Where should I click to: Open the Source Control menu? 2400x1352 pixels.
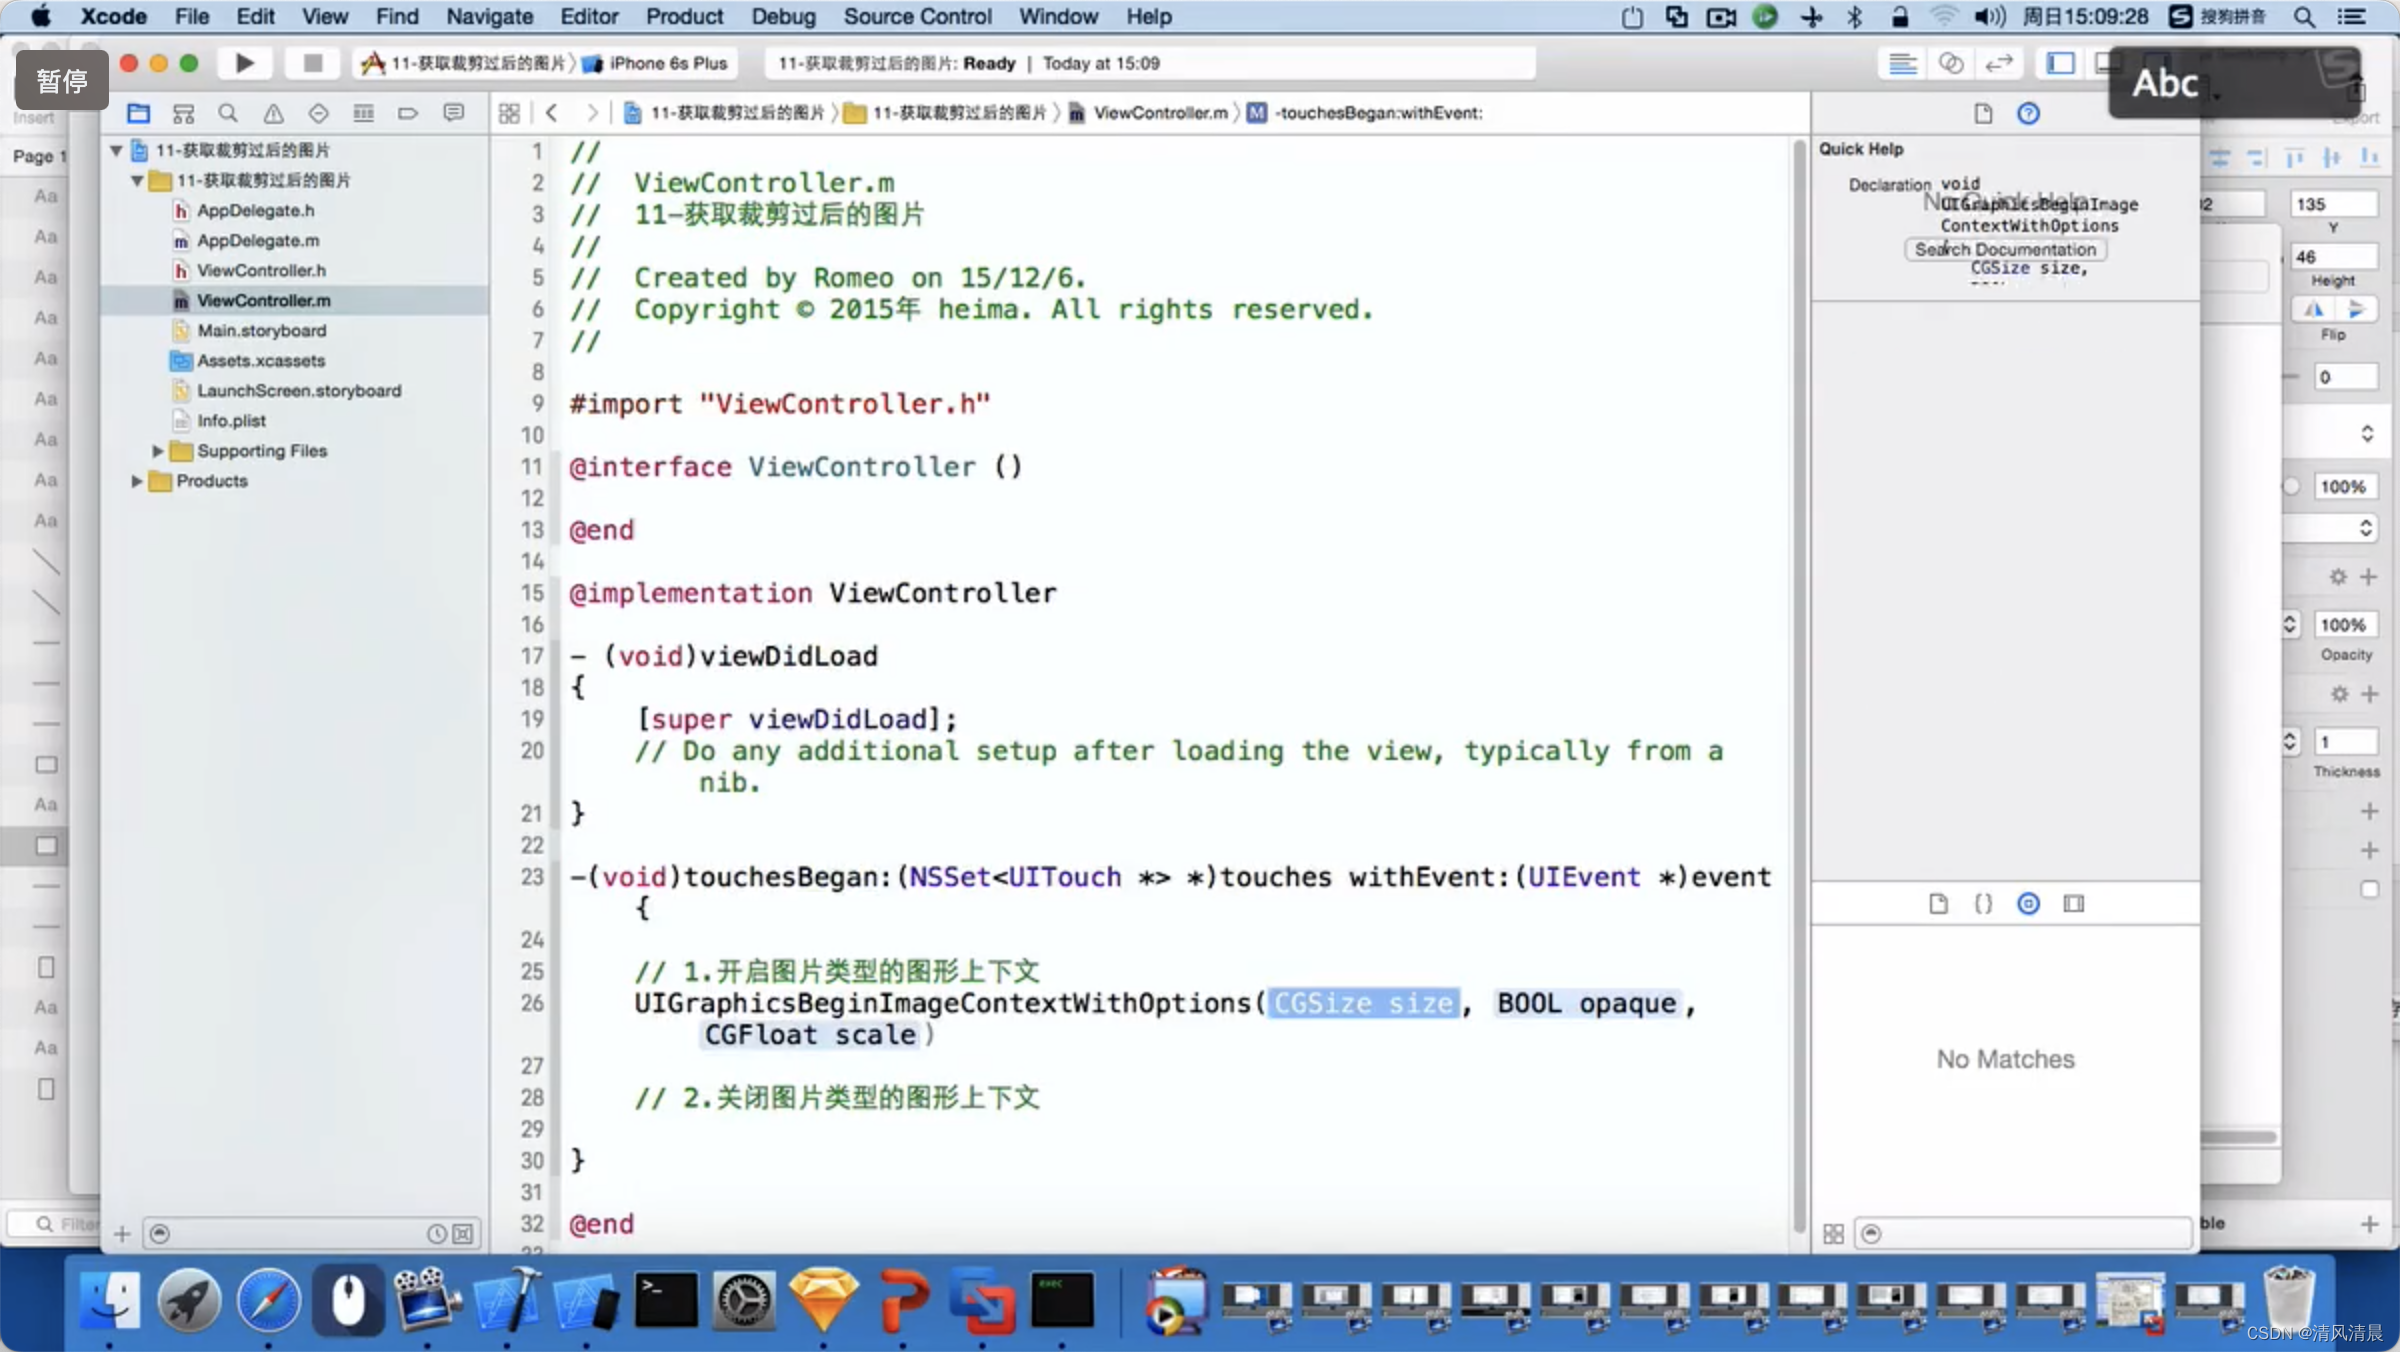917,16
